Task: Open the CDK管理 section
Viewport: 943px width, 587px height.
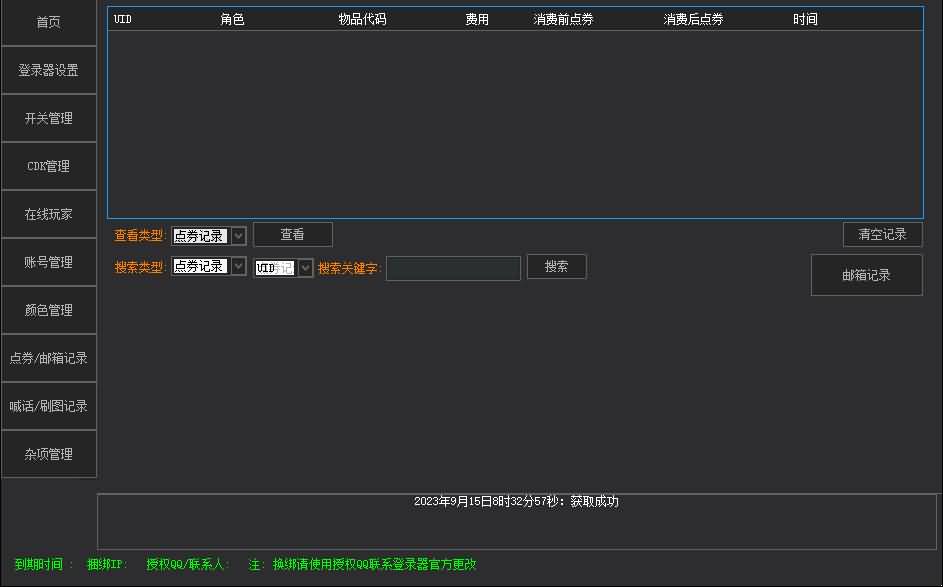Action: [x=47, y=165]
